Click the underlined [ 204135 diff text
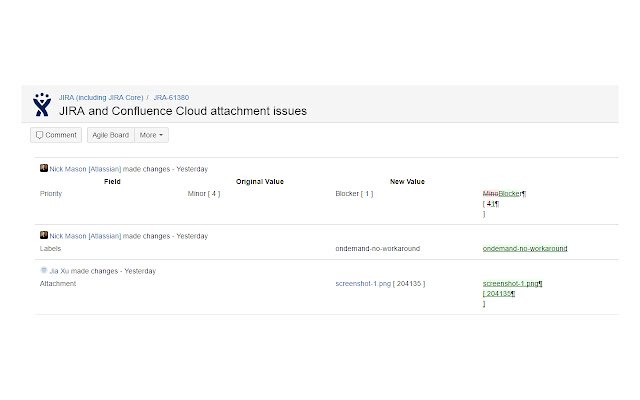Image resolution: width=640 pixels, height=400 pixels. [x=497, y=294]
